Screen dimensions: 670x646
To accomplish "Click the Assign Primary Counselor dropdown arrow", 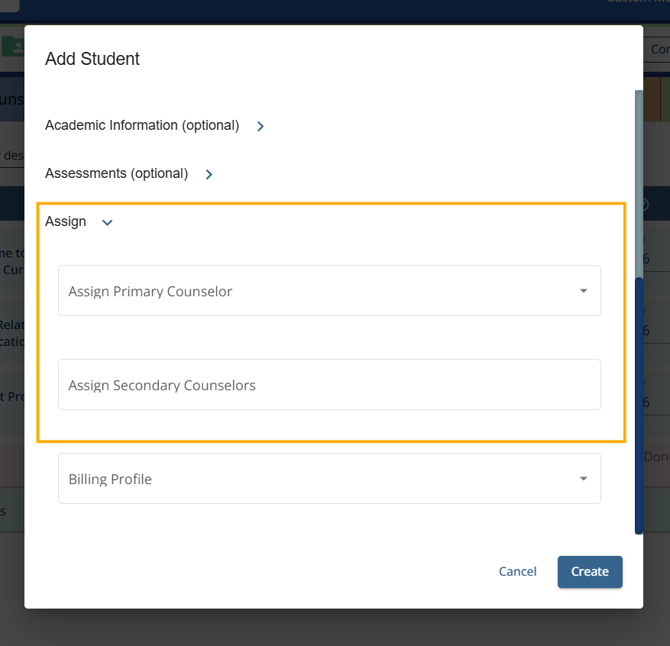I will 583,291.
